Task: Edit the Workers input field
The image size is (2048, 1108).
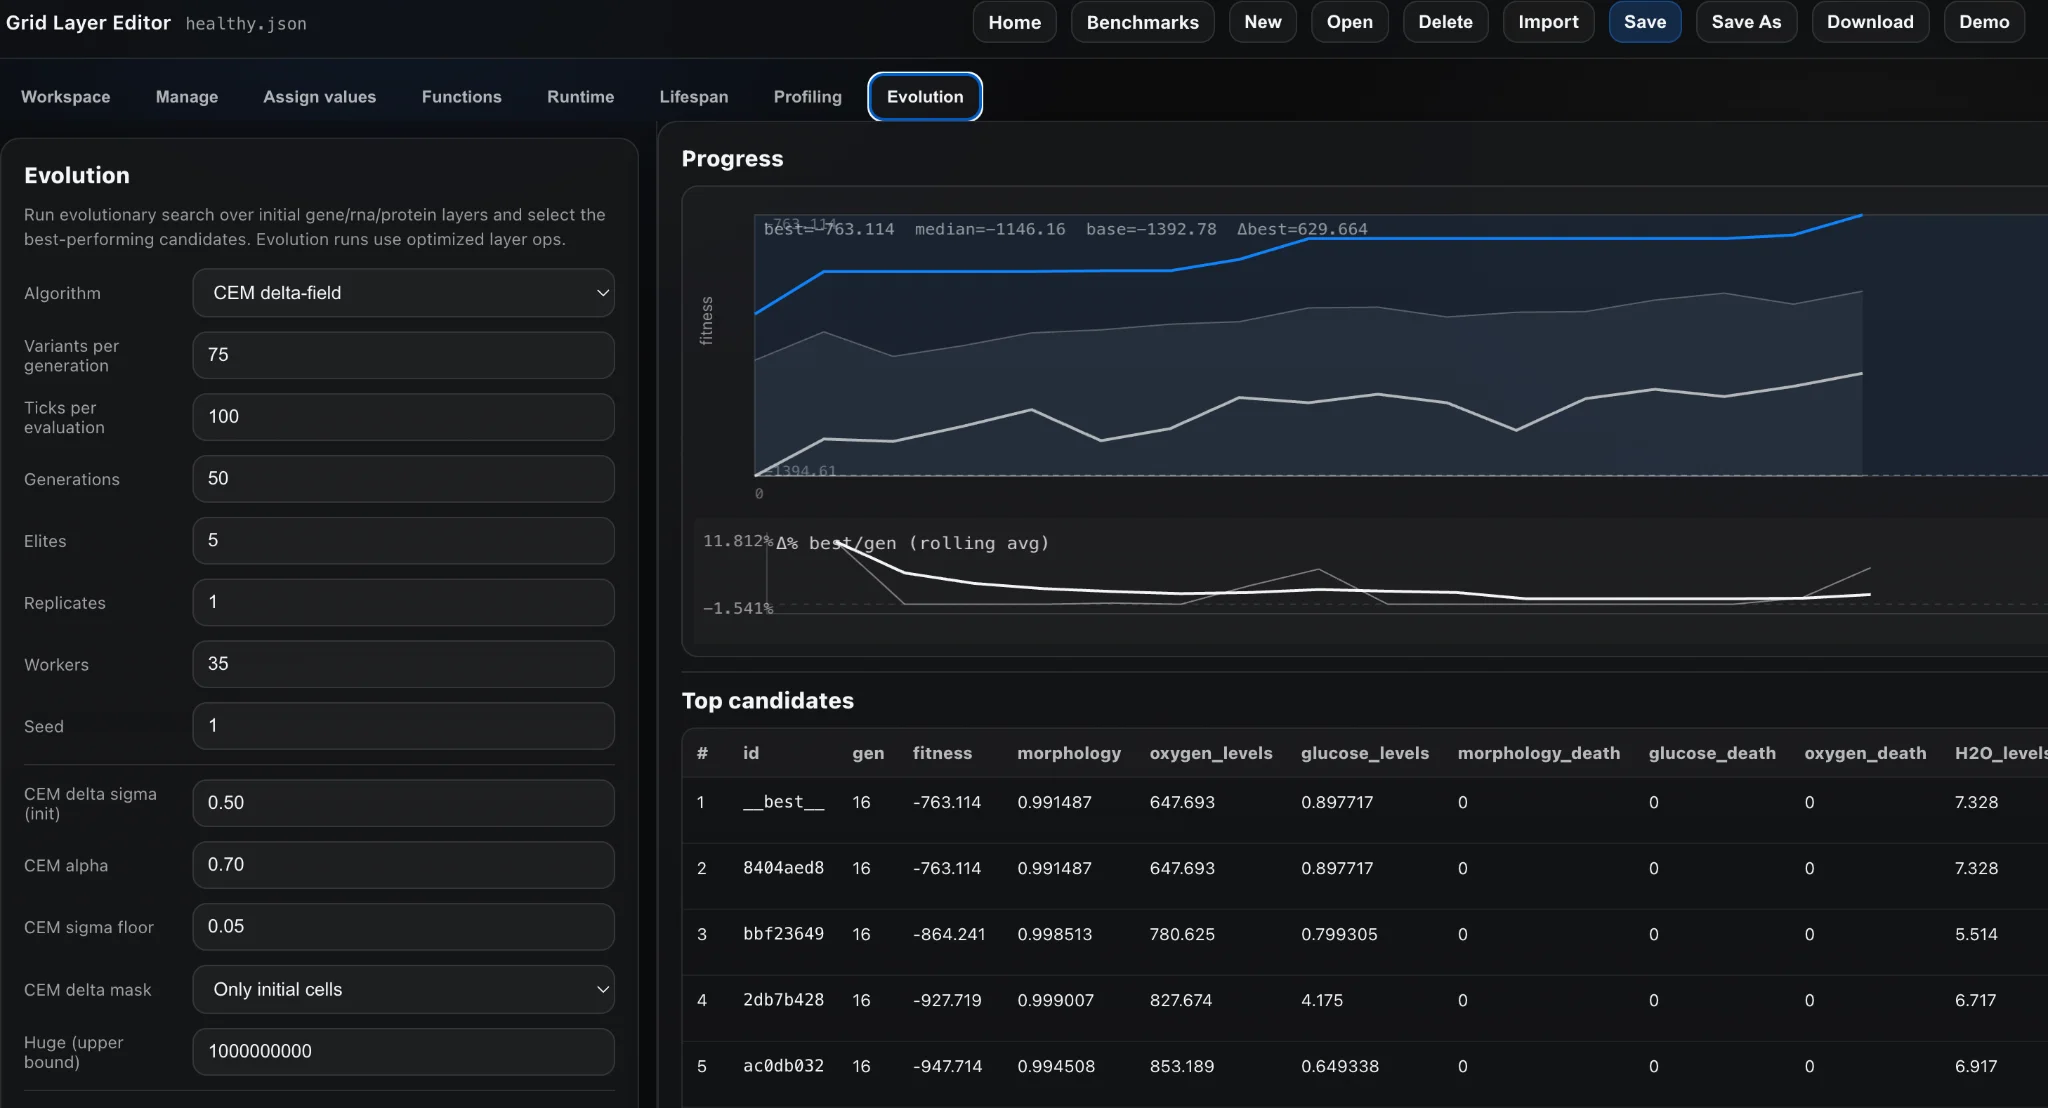Action: pos(403,664)
